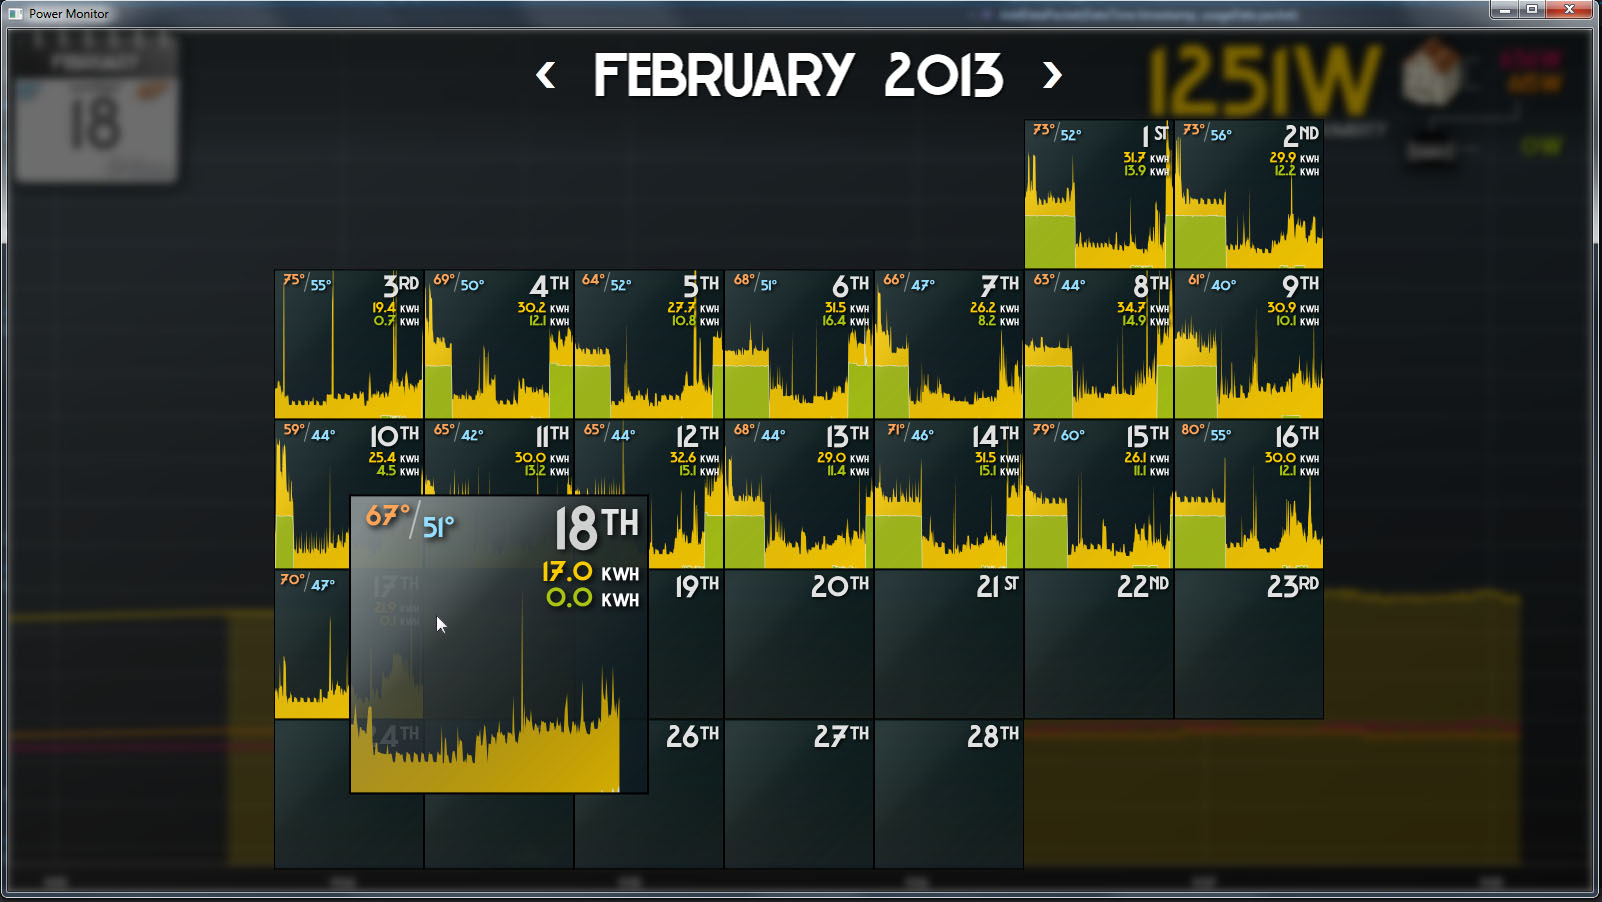Click the FEBRUARY 2013 month heading
1602x902 pixels.
[797, 76]
